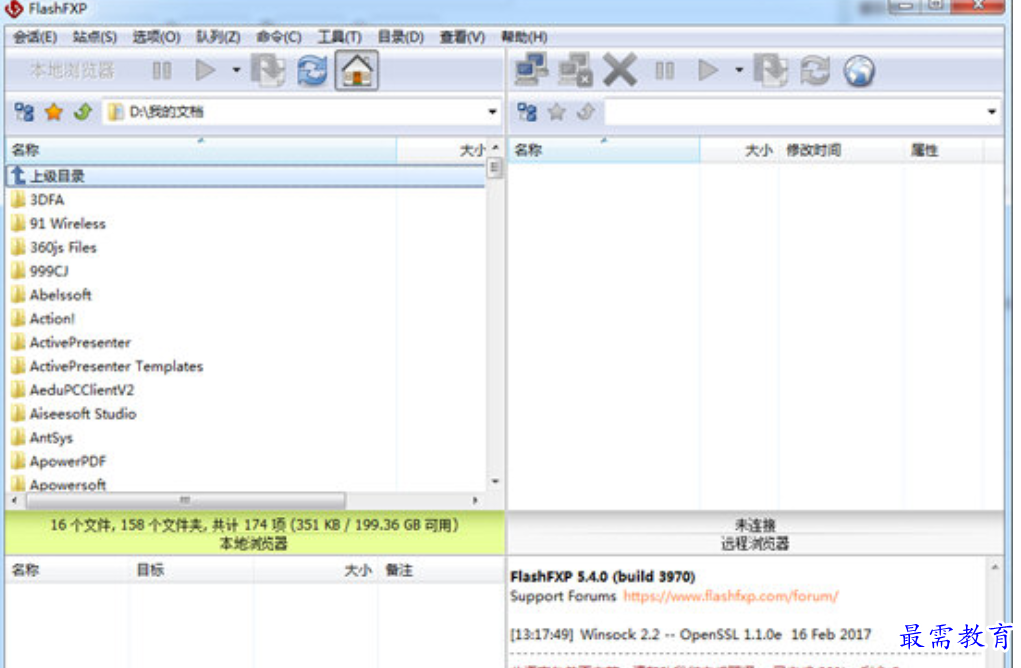Click the local list scroll-down arrow
The image size is (1021, 668).
coord(495,482)
